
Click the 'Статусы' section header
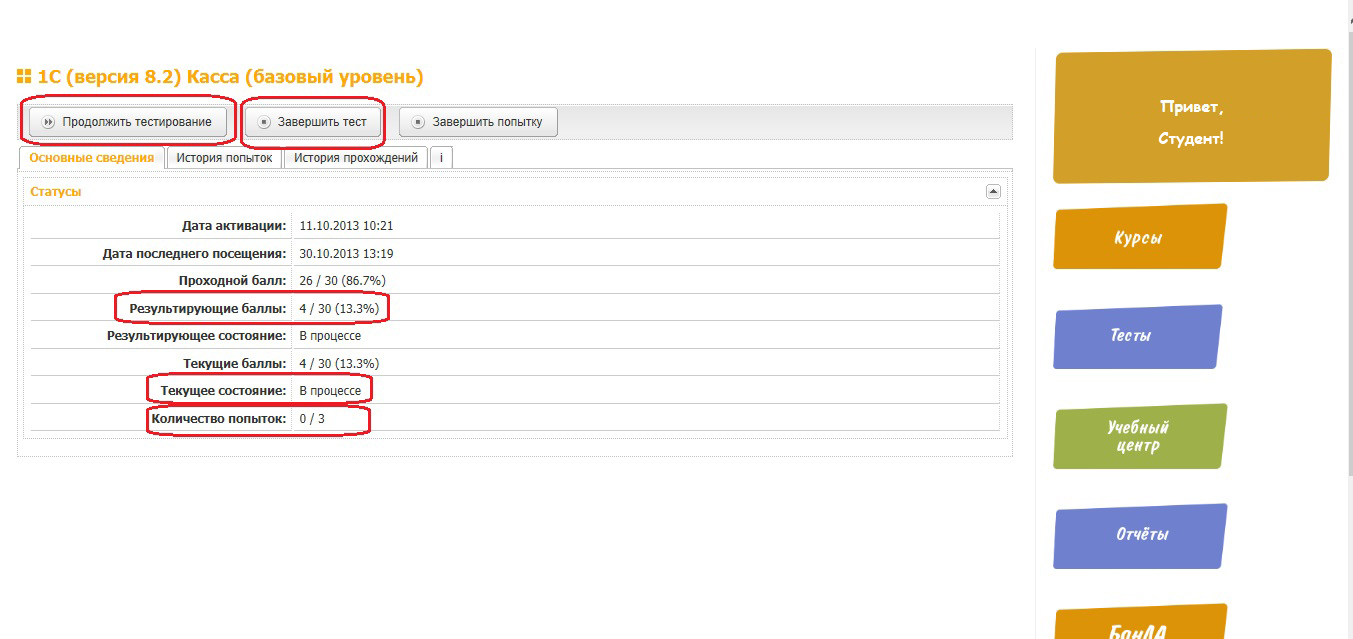(x=56, y=191)
